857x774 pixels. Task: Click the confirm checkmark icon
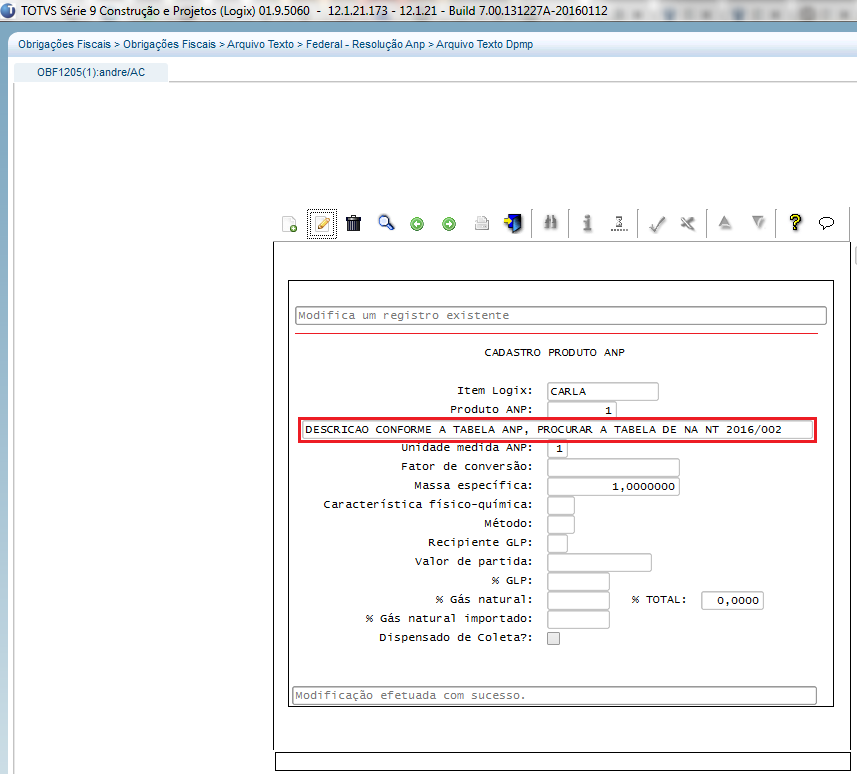tap(656, 224)
